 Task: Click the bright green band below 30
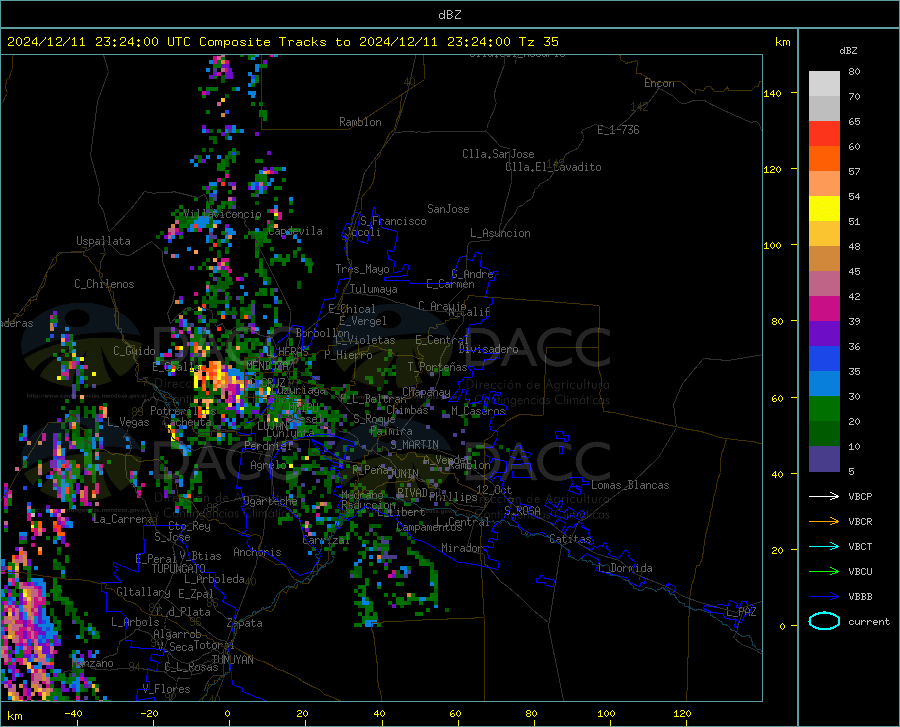[824, 408]
